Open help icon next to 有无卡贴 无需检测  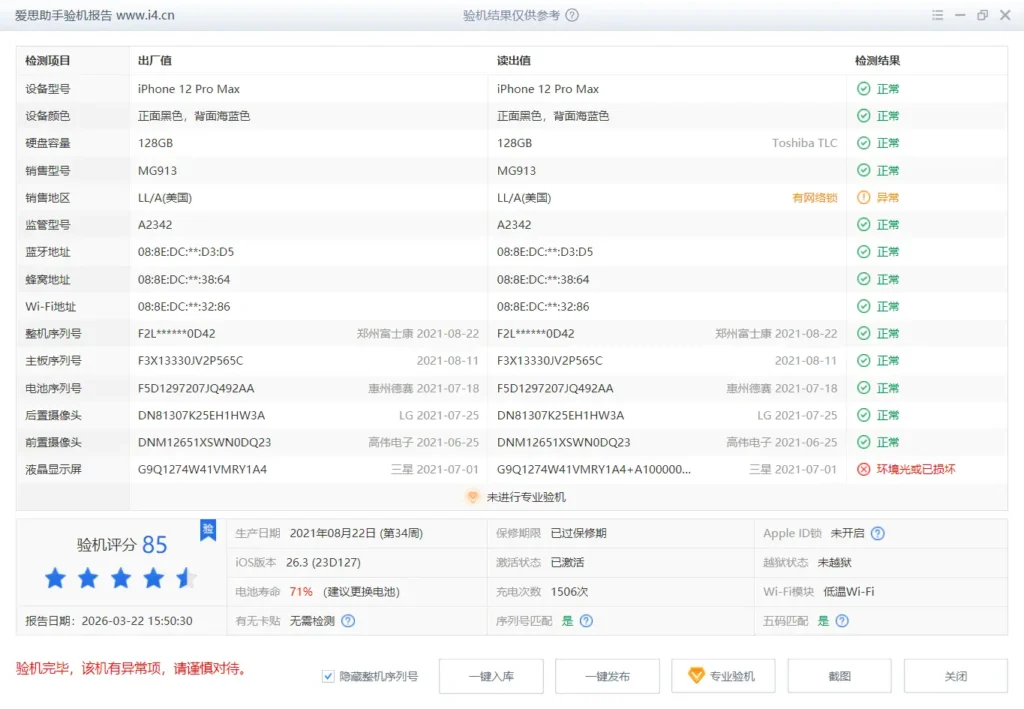point(348,620)
